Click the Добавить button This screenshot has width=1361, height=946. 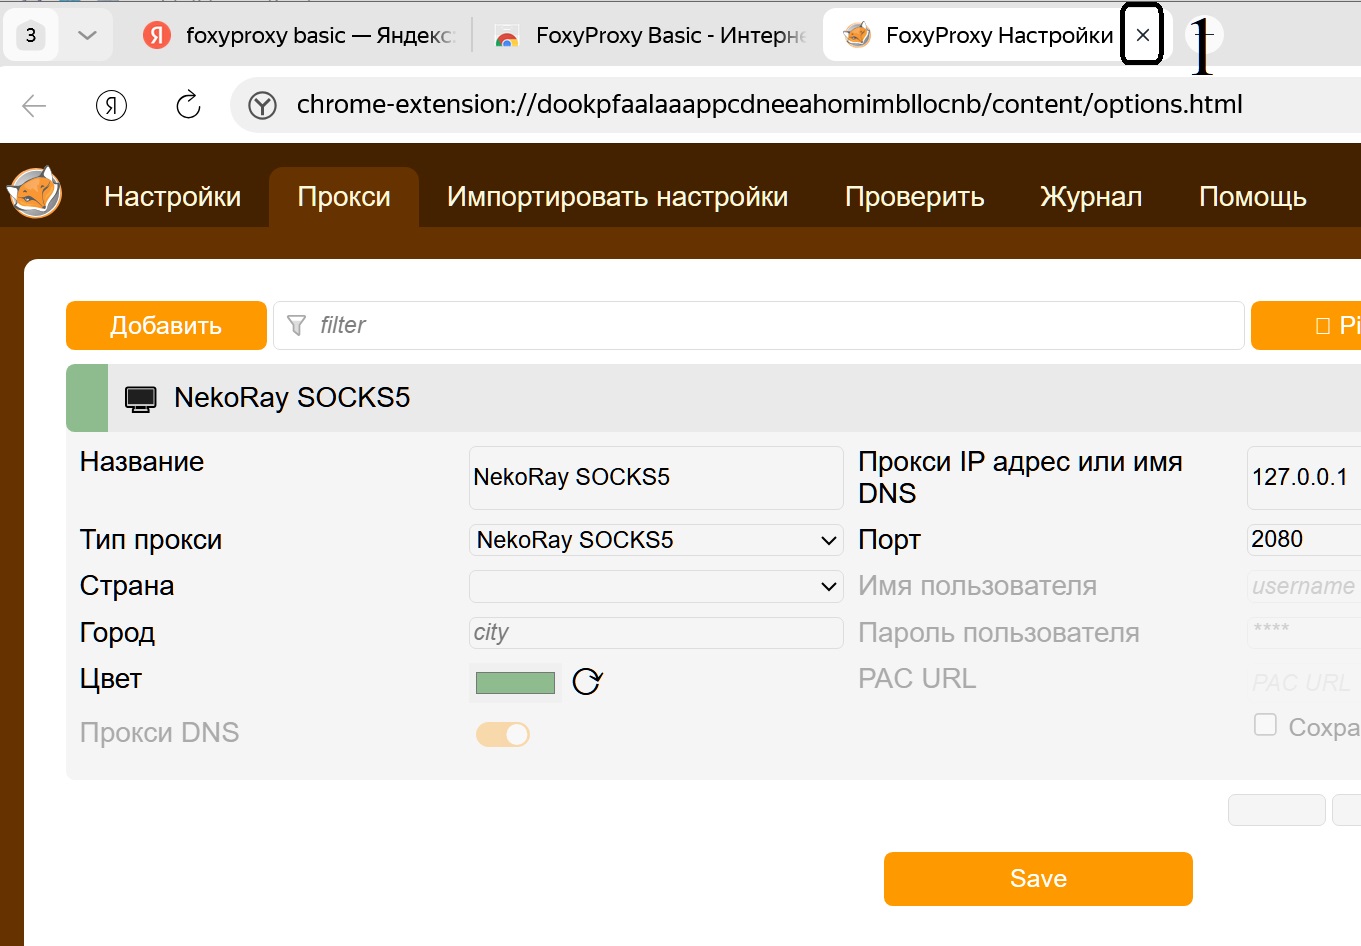(x=166, y=326)
